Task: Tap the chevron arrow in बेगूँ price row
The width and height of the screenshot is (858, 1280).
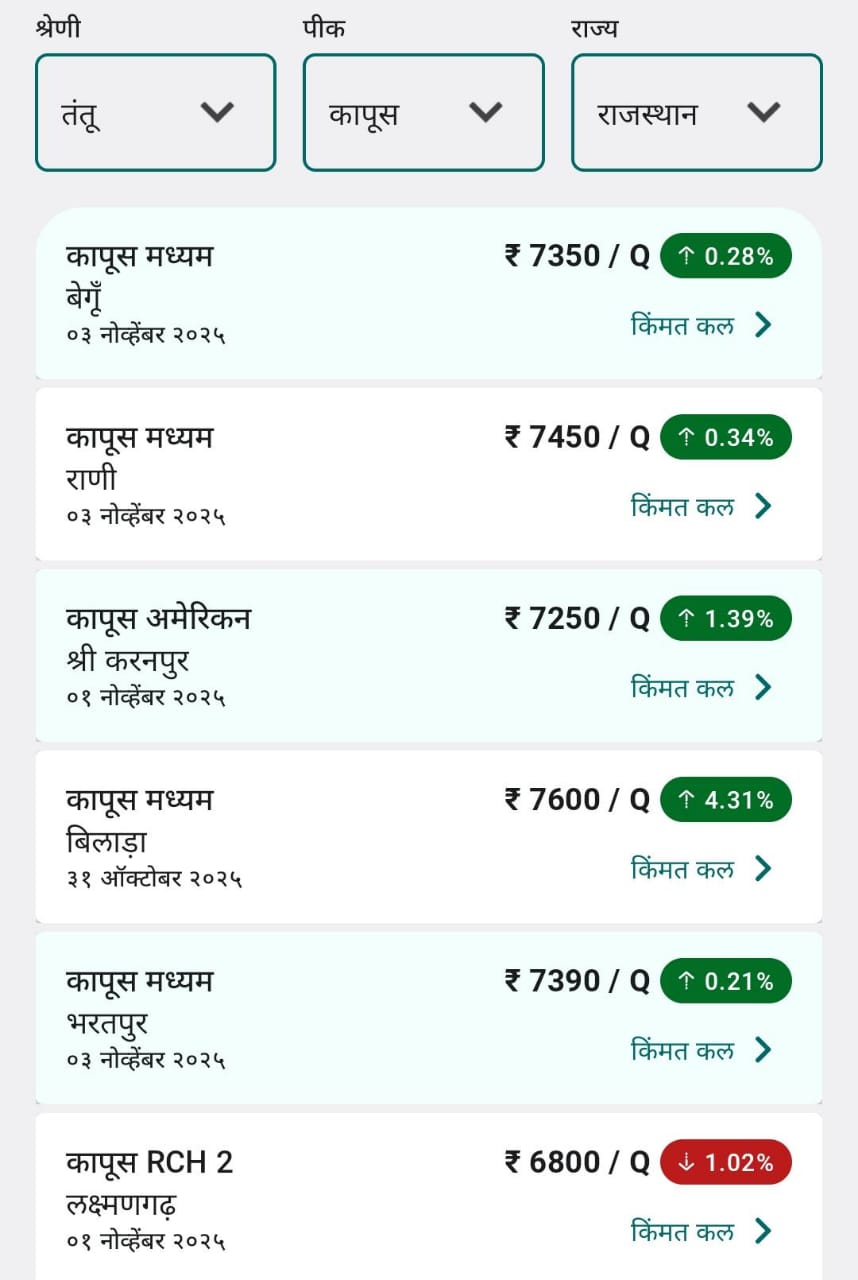Action: tap(763, 325)
